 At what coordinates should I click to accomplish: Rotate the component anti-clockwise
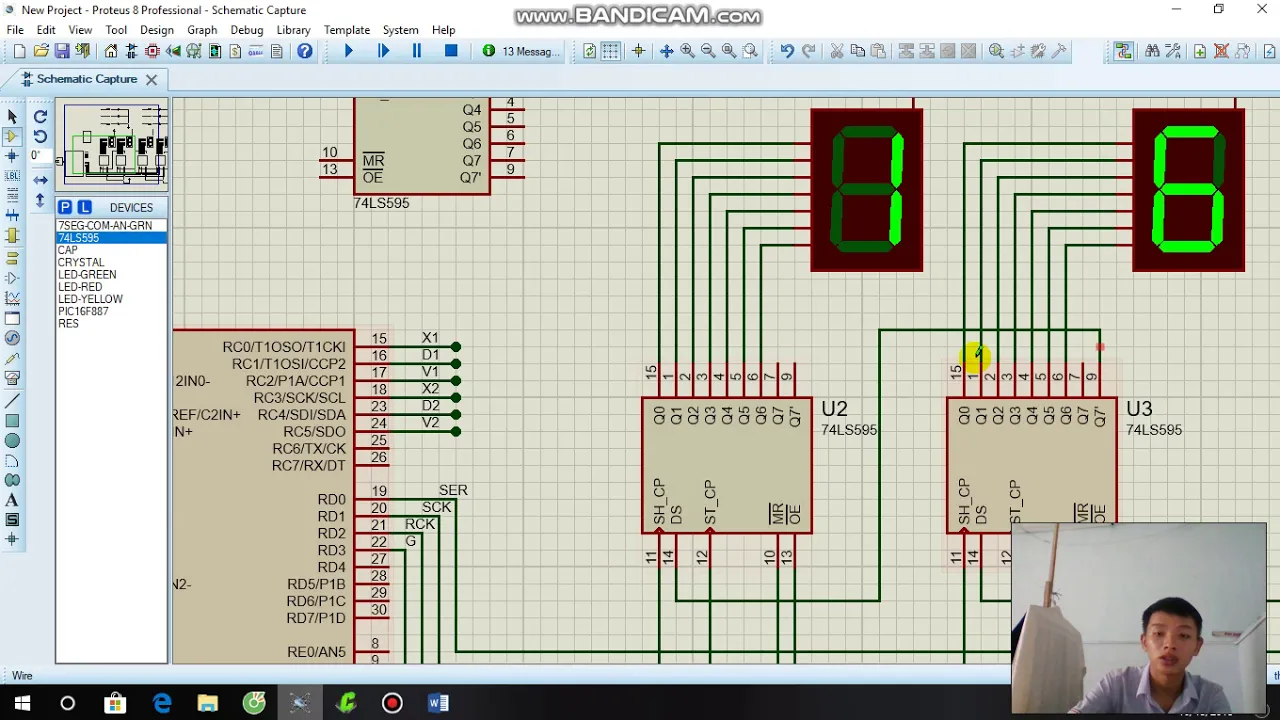point(40,136)
